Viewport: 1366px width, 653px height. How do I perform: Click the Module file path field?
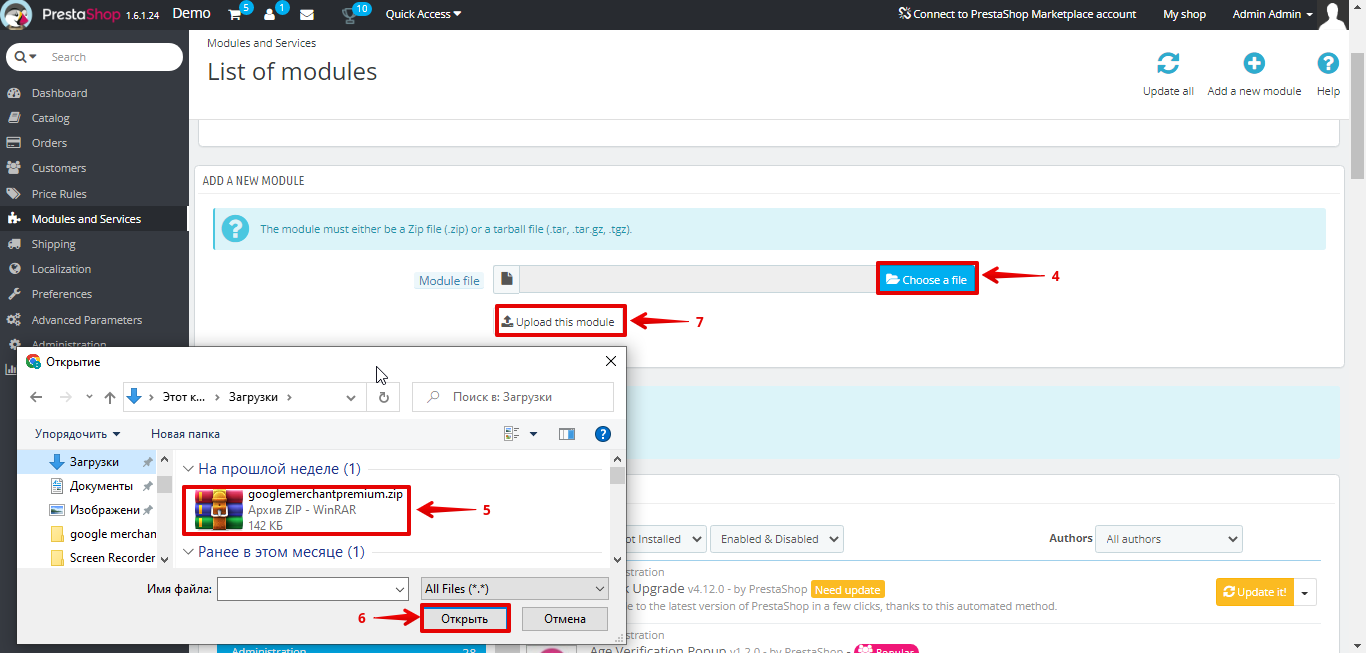coord(700,280)
